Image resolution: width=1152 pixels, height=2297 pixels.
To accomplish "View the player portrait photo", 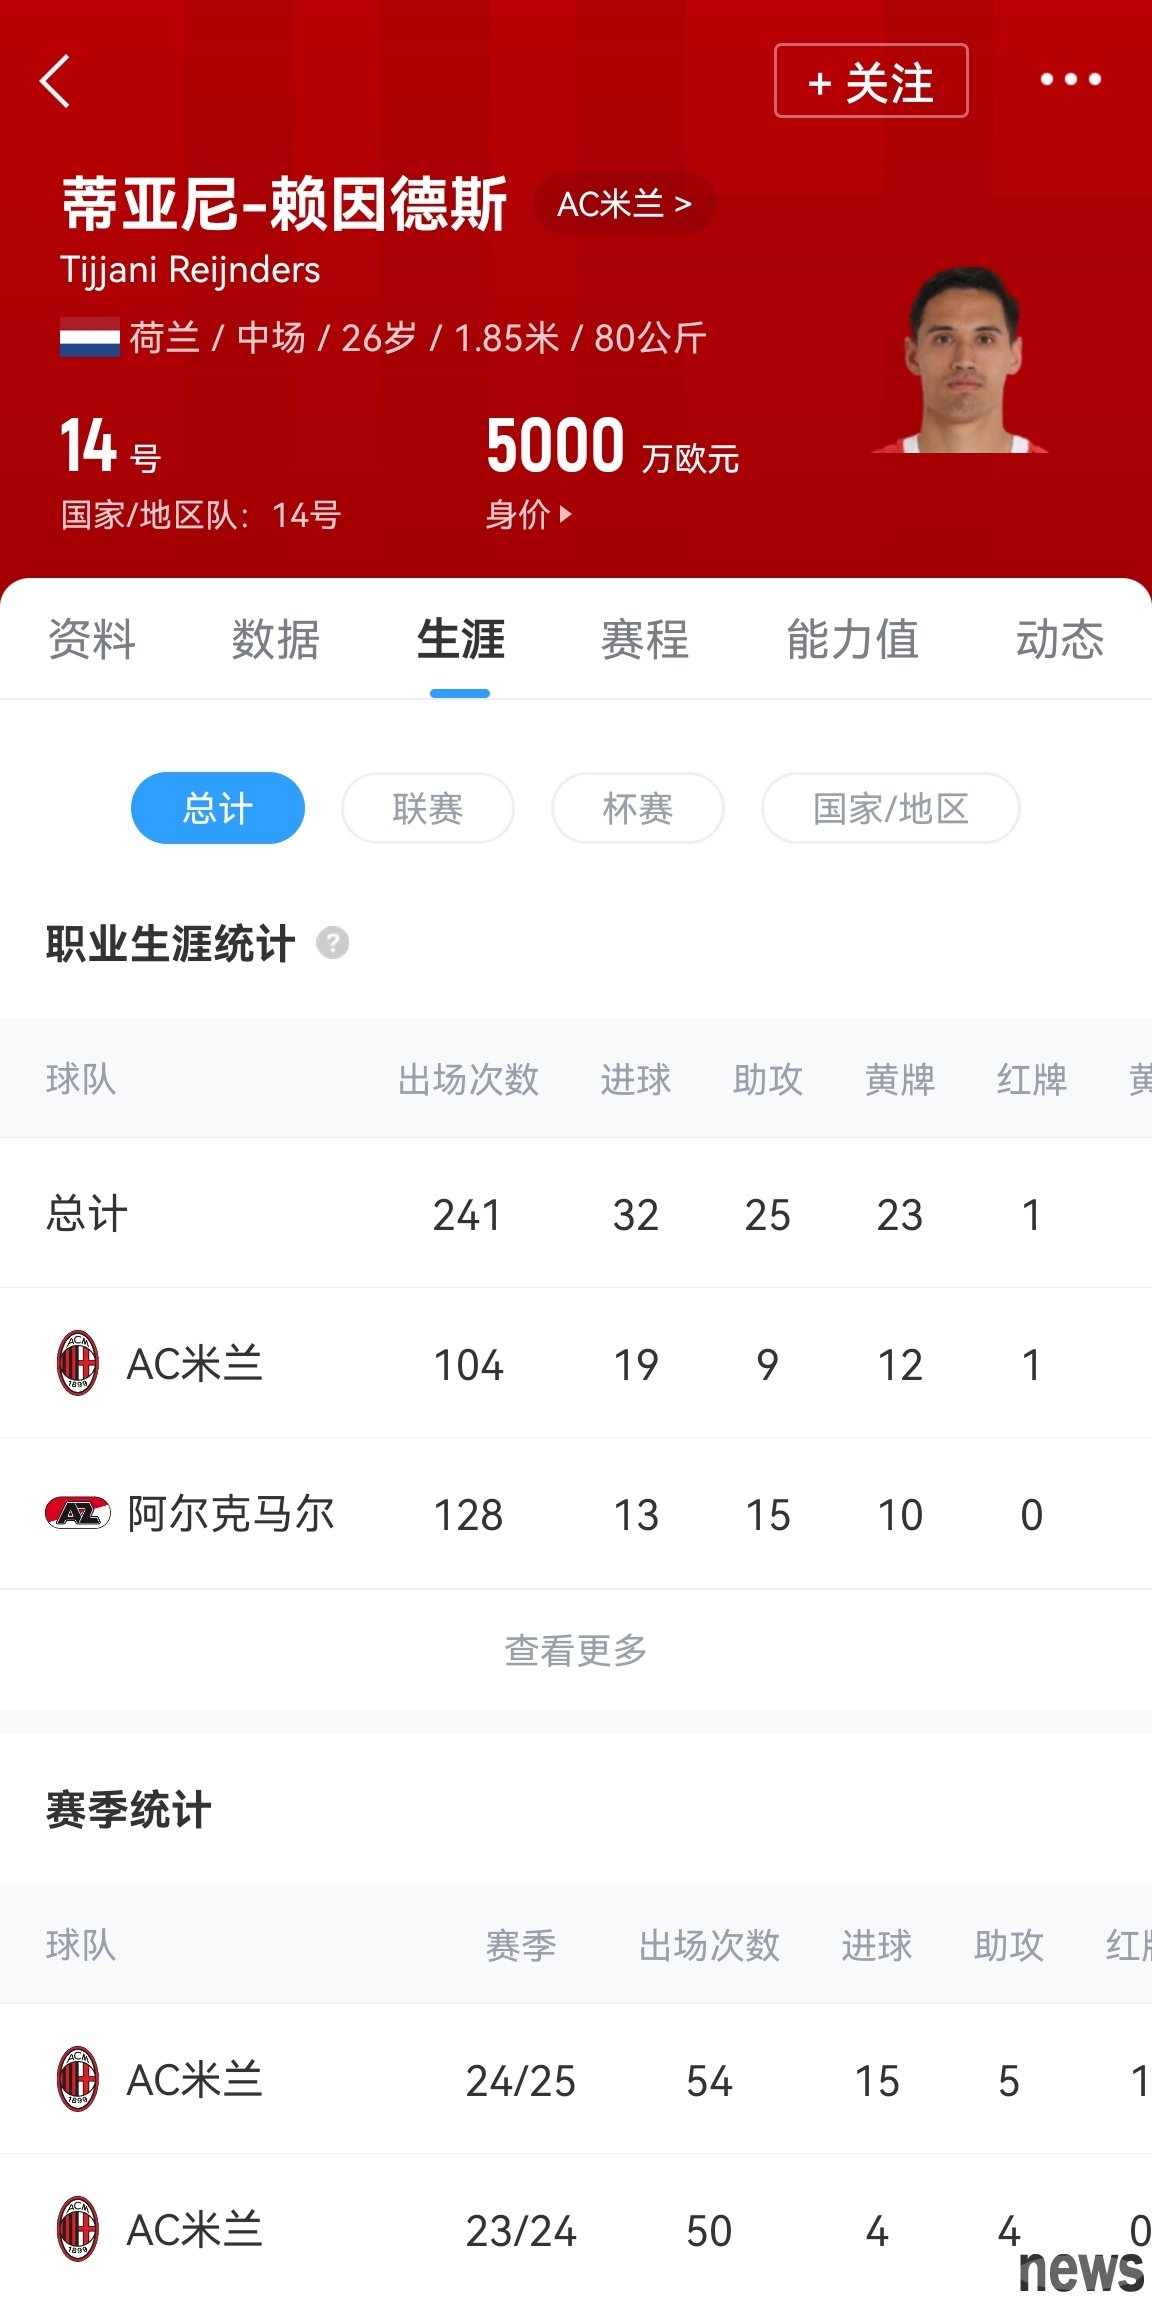I will click(x=961, y=359).
